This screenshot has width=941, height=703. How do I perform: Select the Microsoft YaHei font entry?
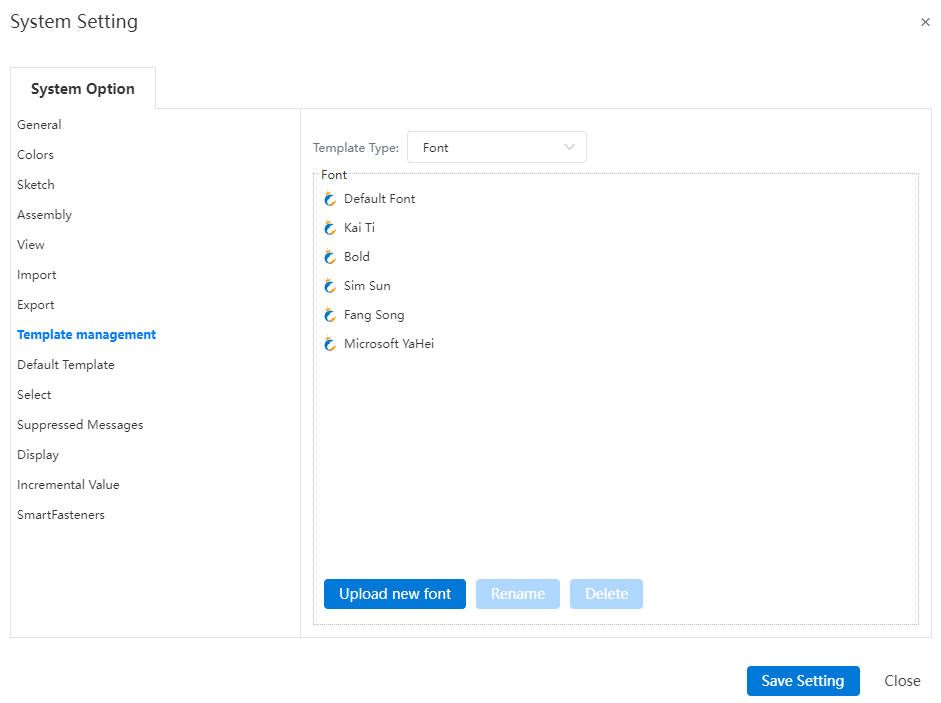(389, 344)
